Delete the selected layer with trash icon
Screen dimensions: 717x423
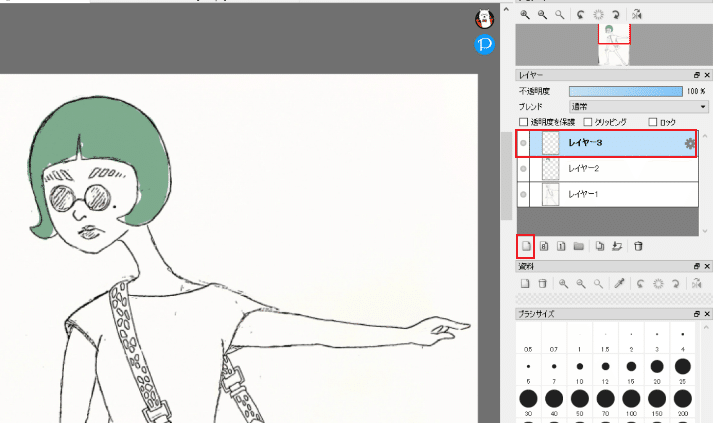(638, 246)
